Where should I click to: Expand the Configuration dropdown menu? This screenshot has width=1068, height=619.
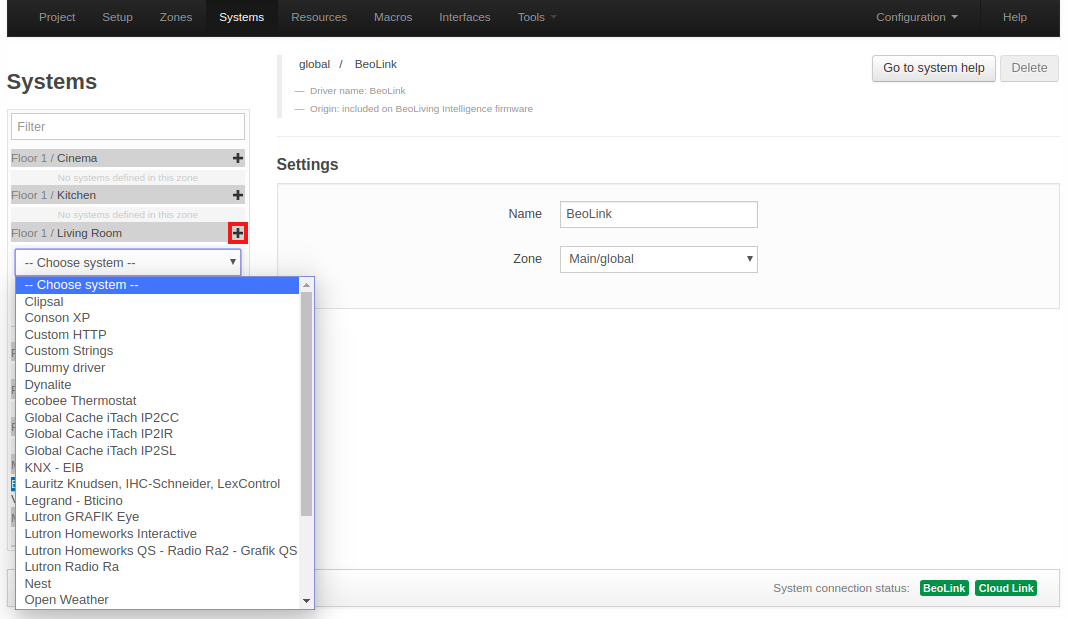tap(917, 17)
